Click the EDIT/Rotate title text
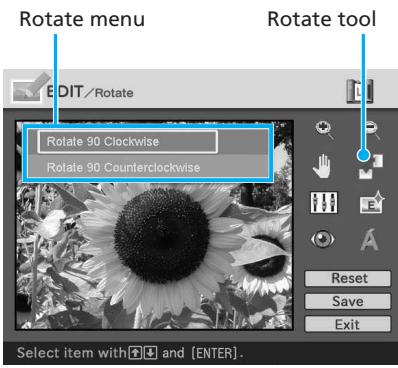Viewport: 398px width, 368px height. click(x=90, y=92)
